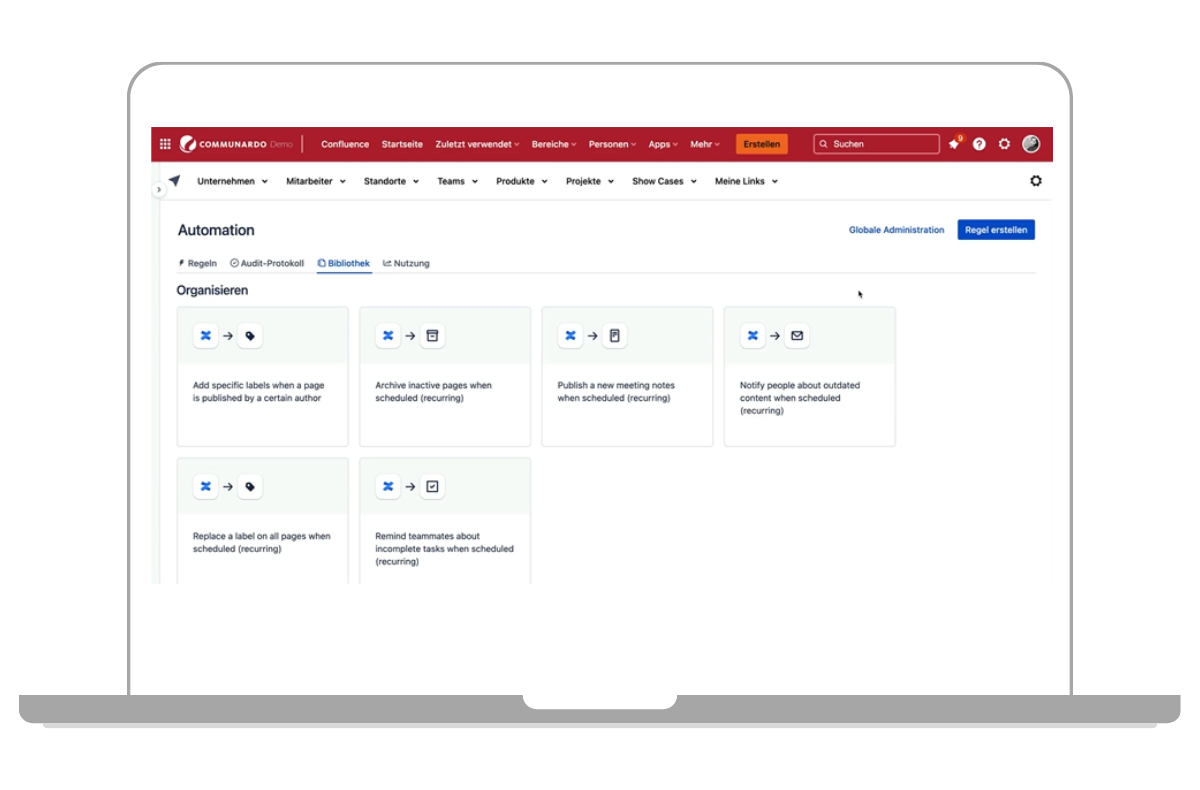
Task: Click the paper plane icon in the navigation bar
Action: pyautogui.click(x=174, y=180)
